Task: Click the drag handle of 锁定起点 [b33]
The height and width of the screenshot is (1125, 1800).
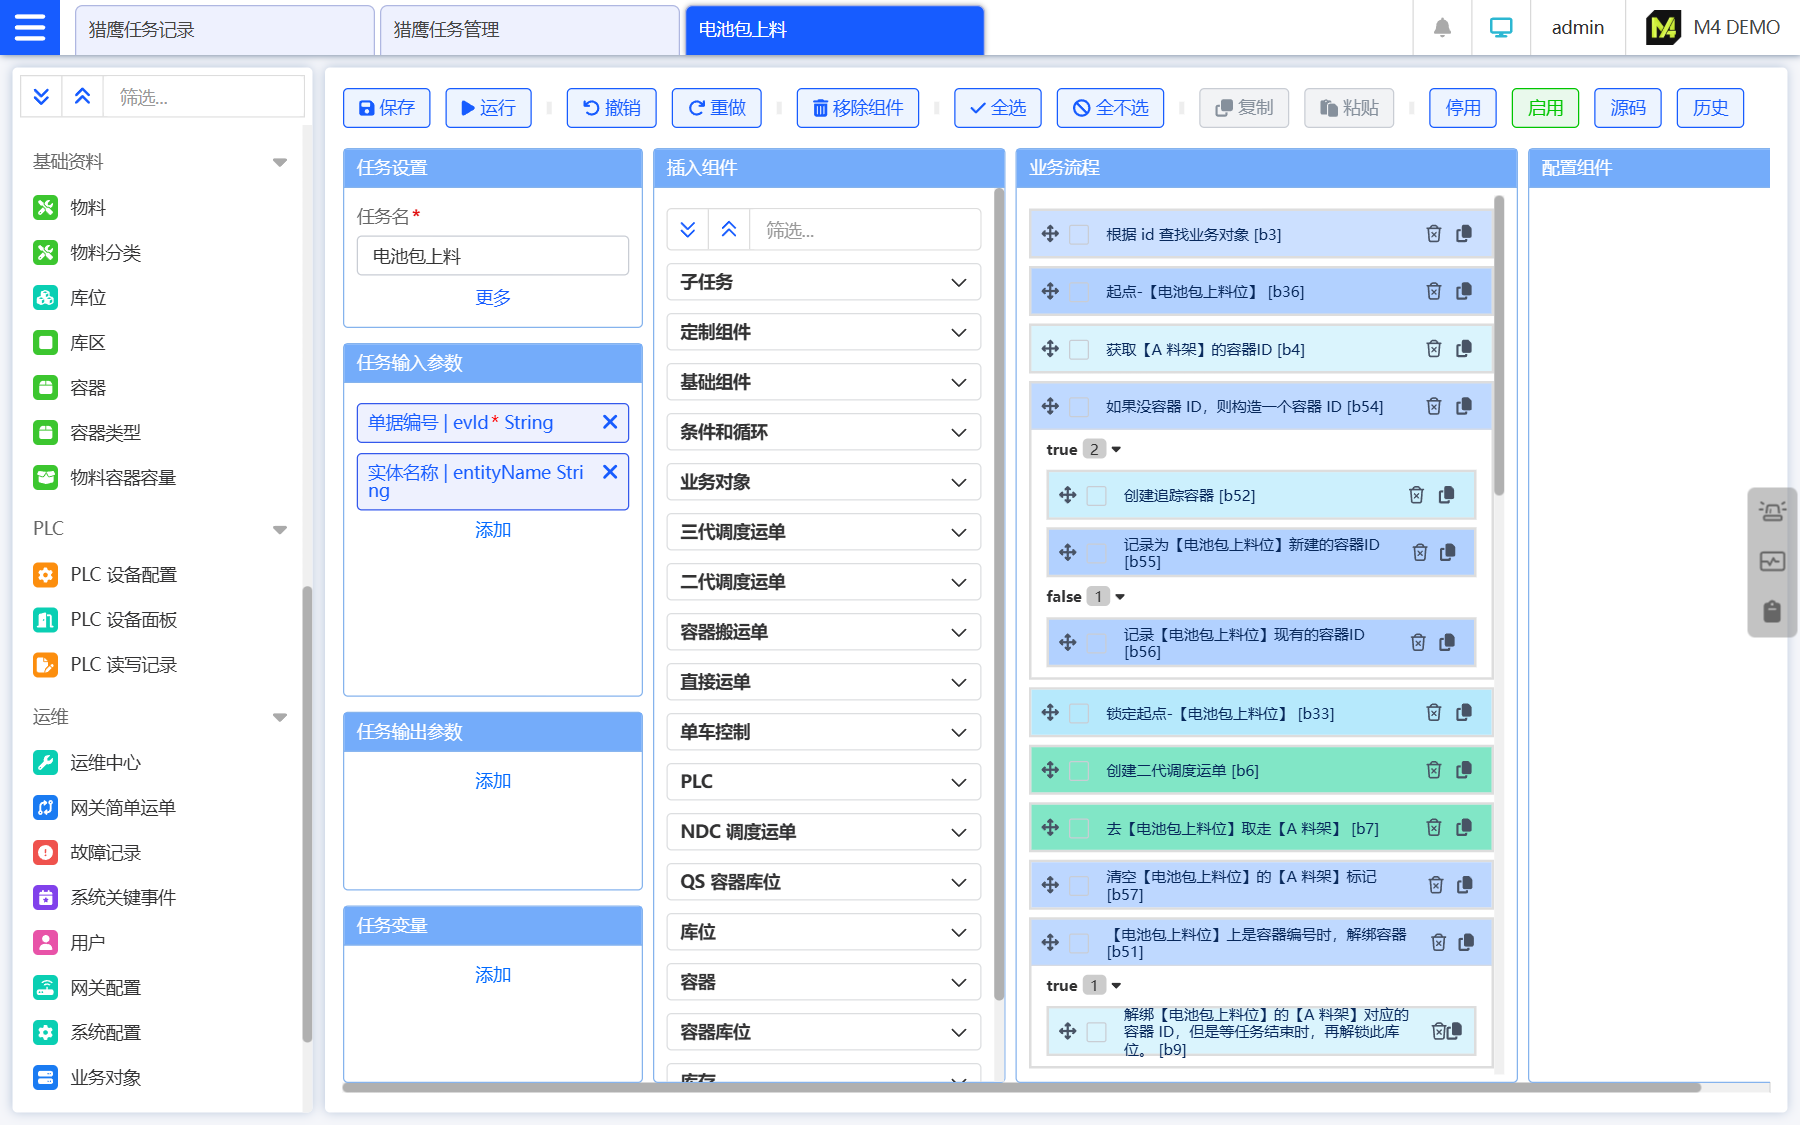Action: pyautogui.click(x=1050, y=713)
